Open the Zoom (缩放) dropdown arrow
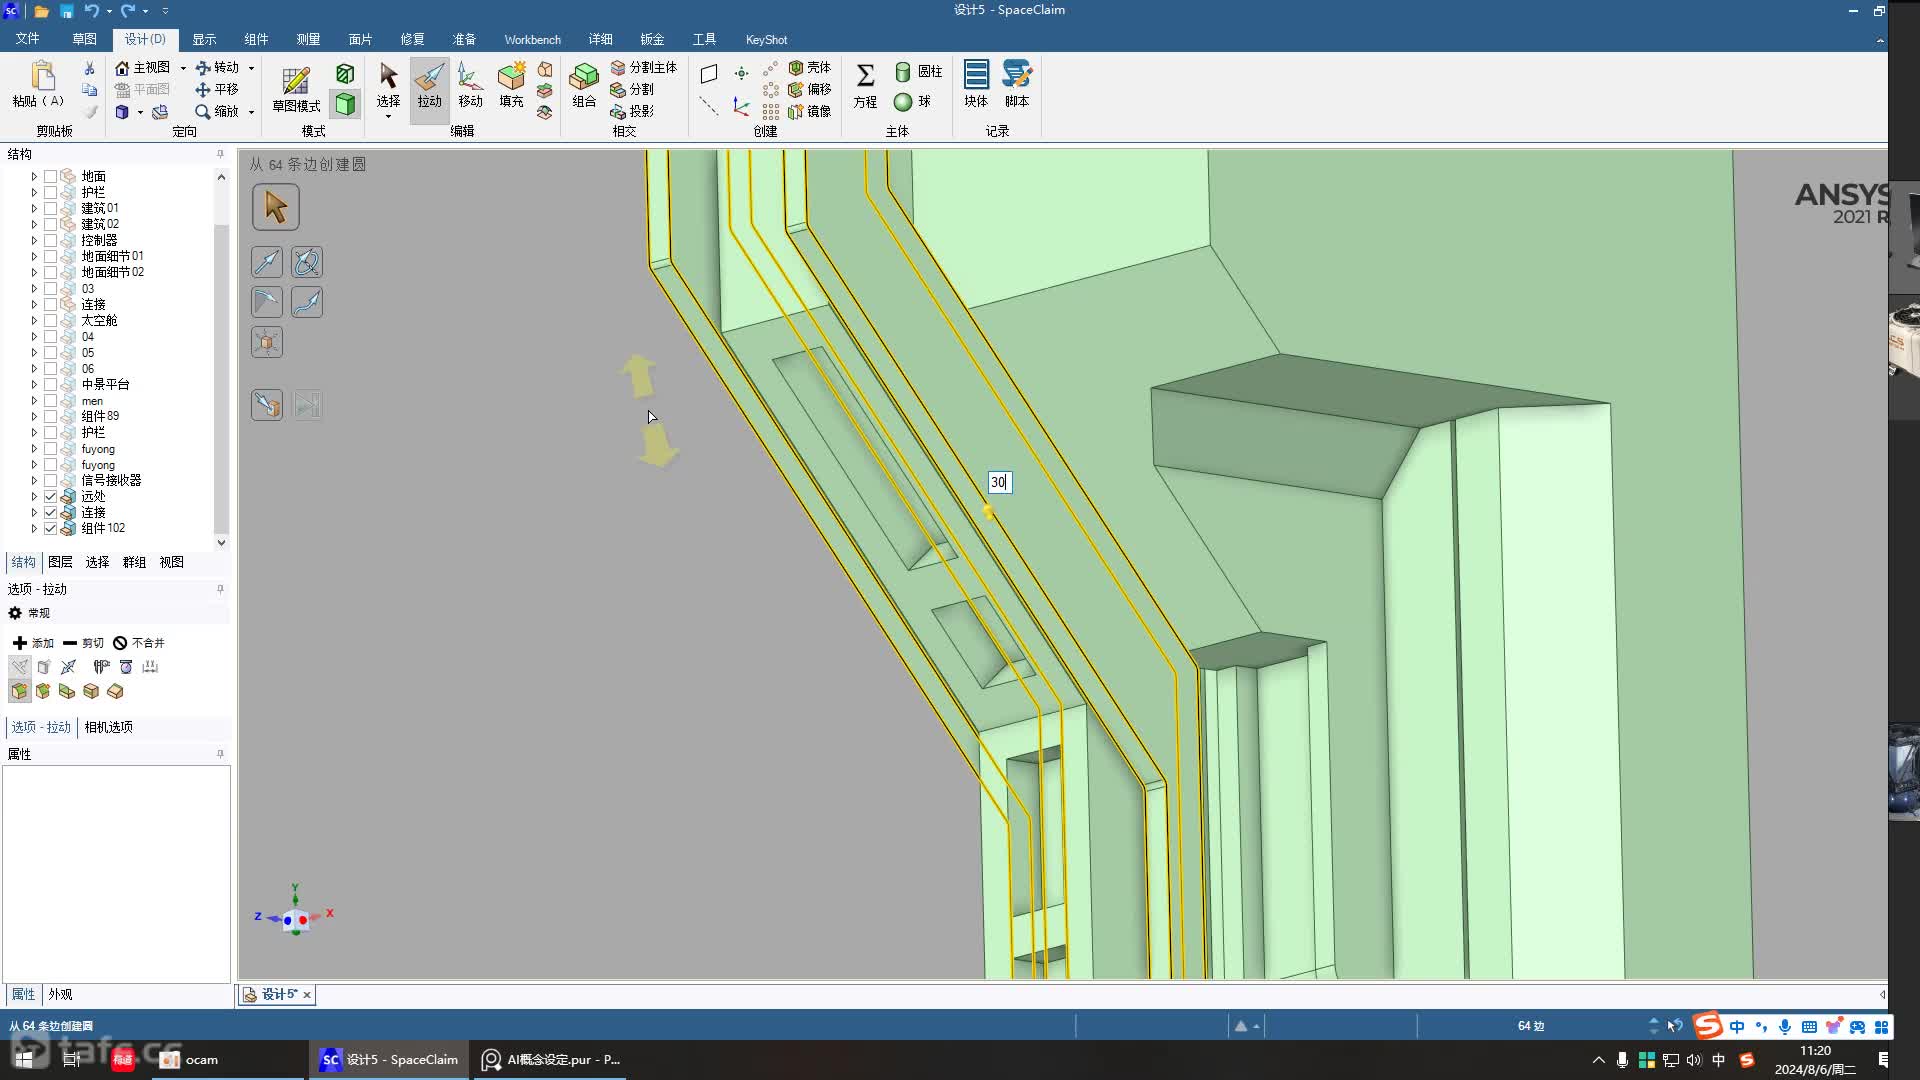Viewport: 1920px width, 1080px height. (251, 112)
